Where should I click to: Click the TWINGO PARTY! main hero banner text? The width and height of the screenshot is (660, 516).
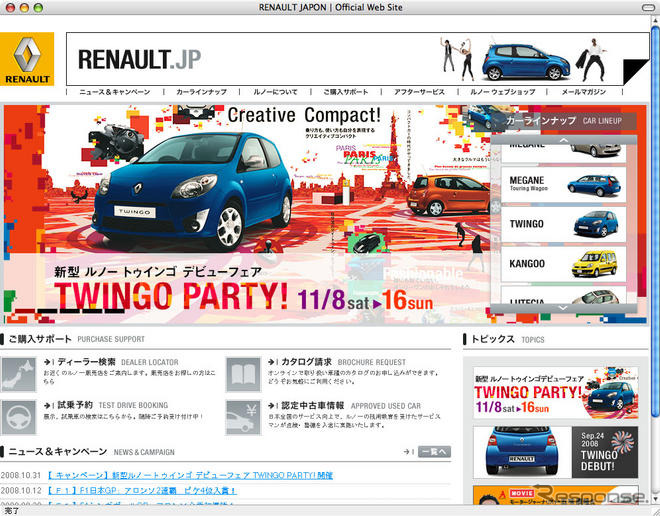tap(171, 296)
